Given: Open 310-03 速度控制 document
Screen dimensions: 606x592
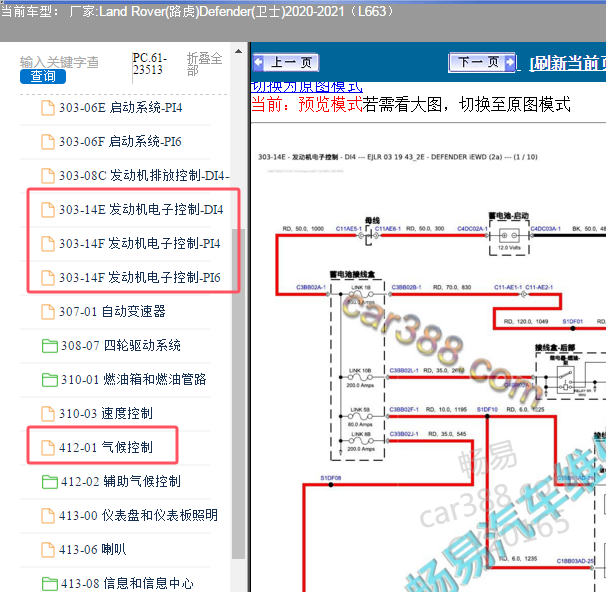Looking at the screenshot, I should coord(106,413).
